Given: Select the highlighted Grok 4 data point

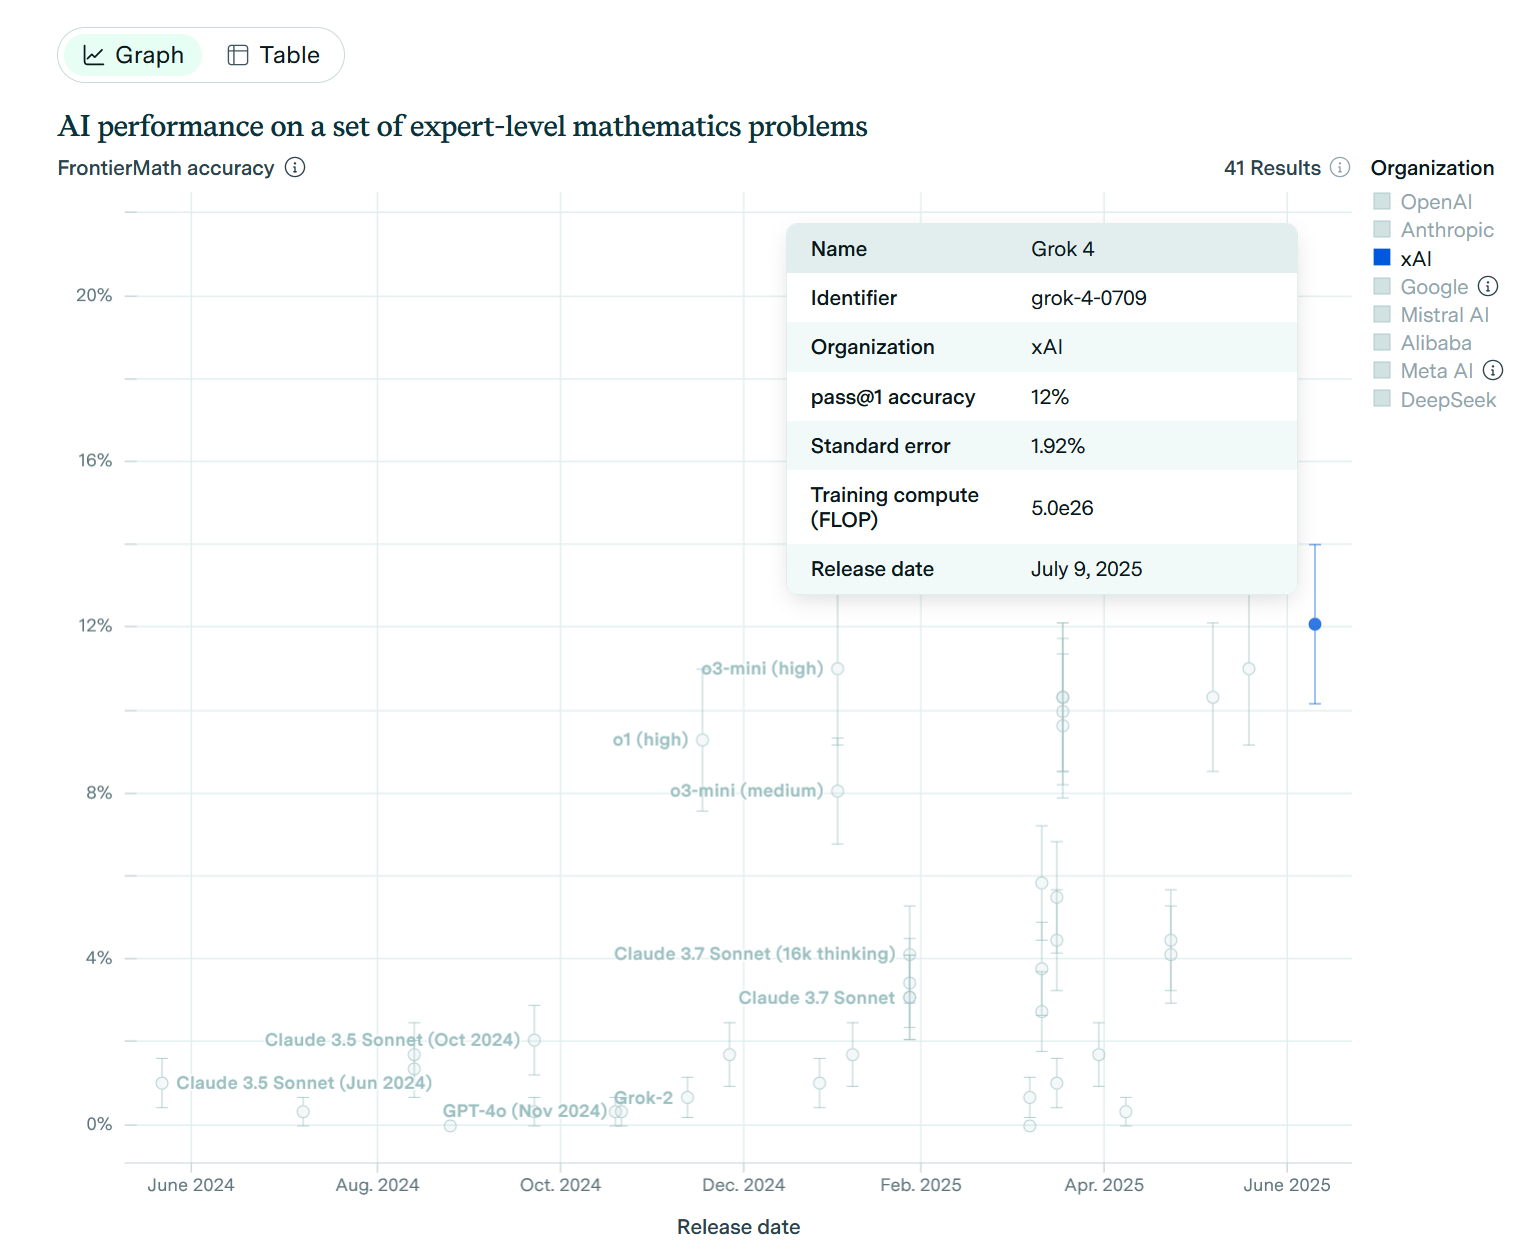Looking at the screenshot, I should 1315,624.
